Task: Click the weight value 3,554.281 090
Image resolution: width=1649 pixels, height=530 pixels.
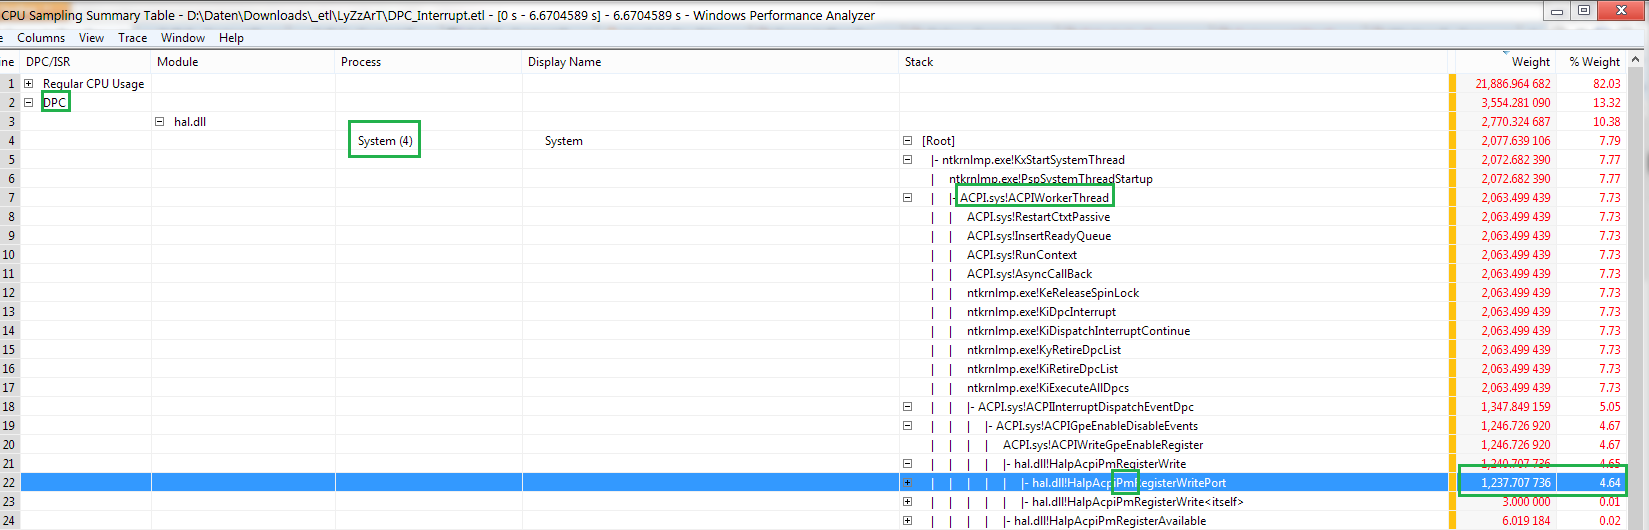Action: (1516, 103)
